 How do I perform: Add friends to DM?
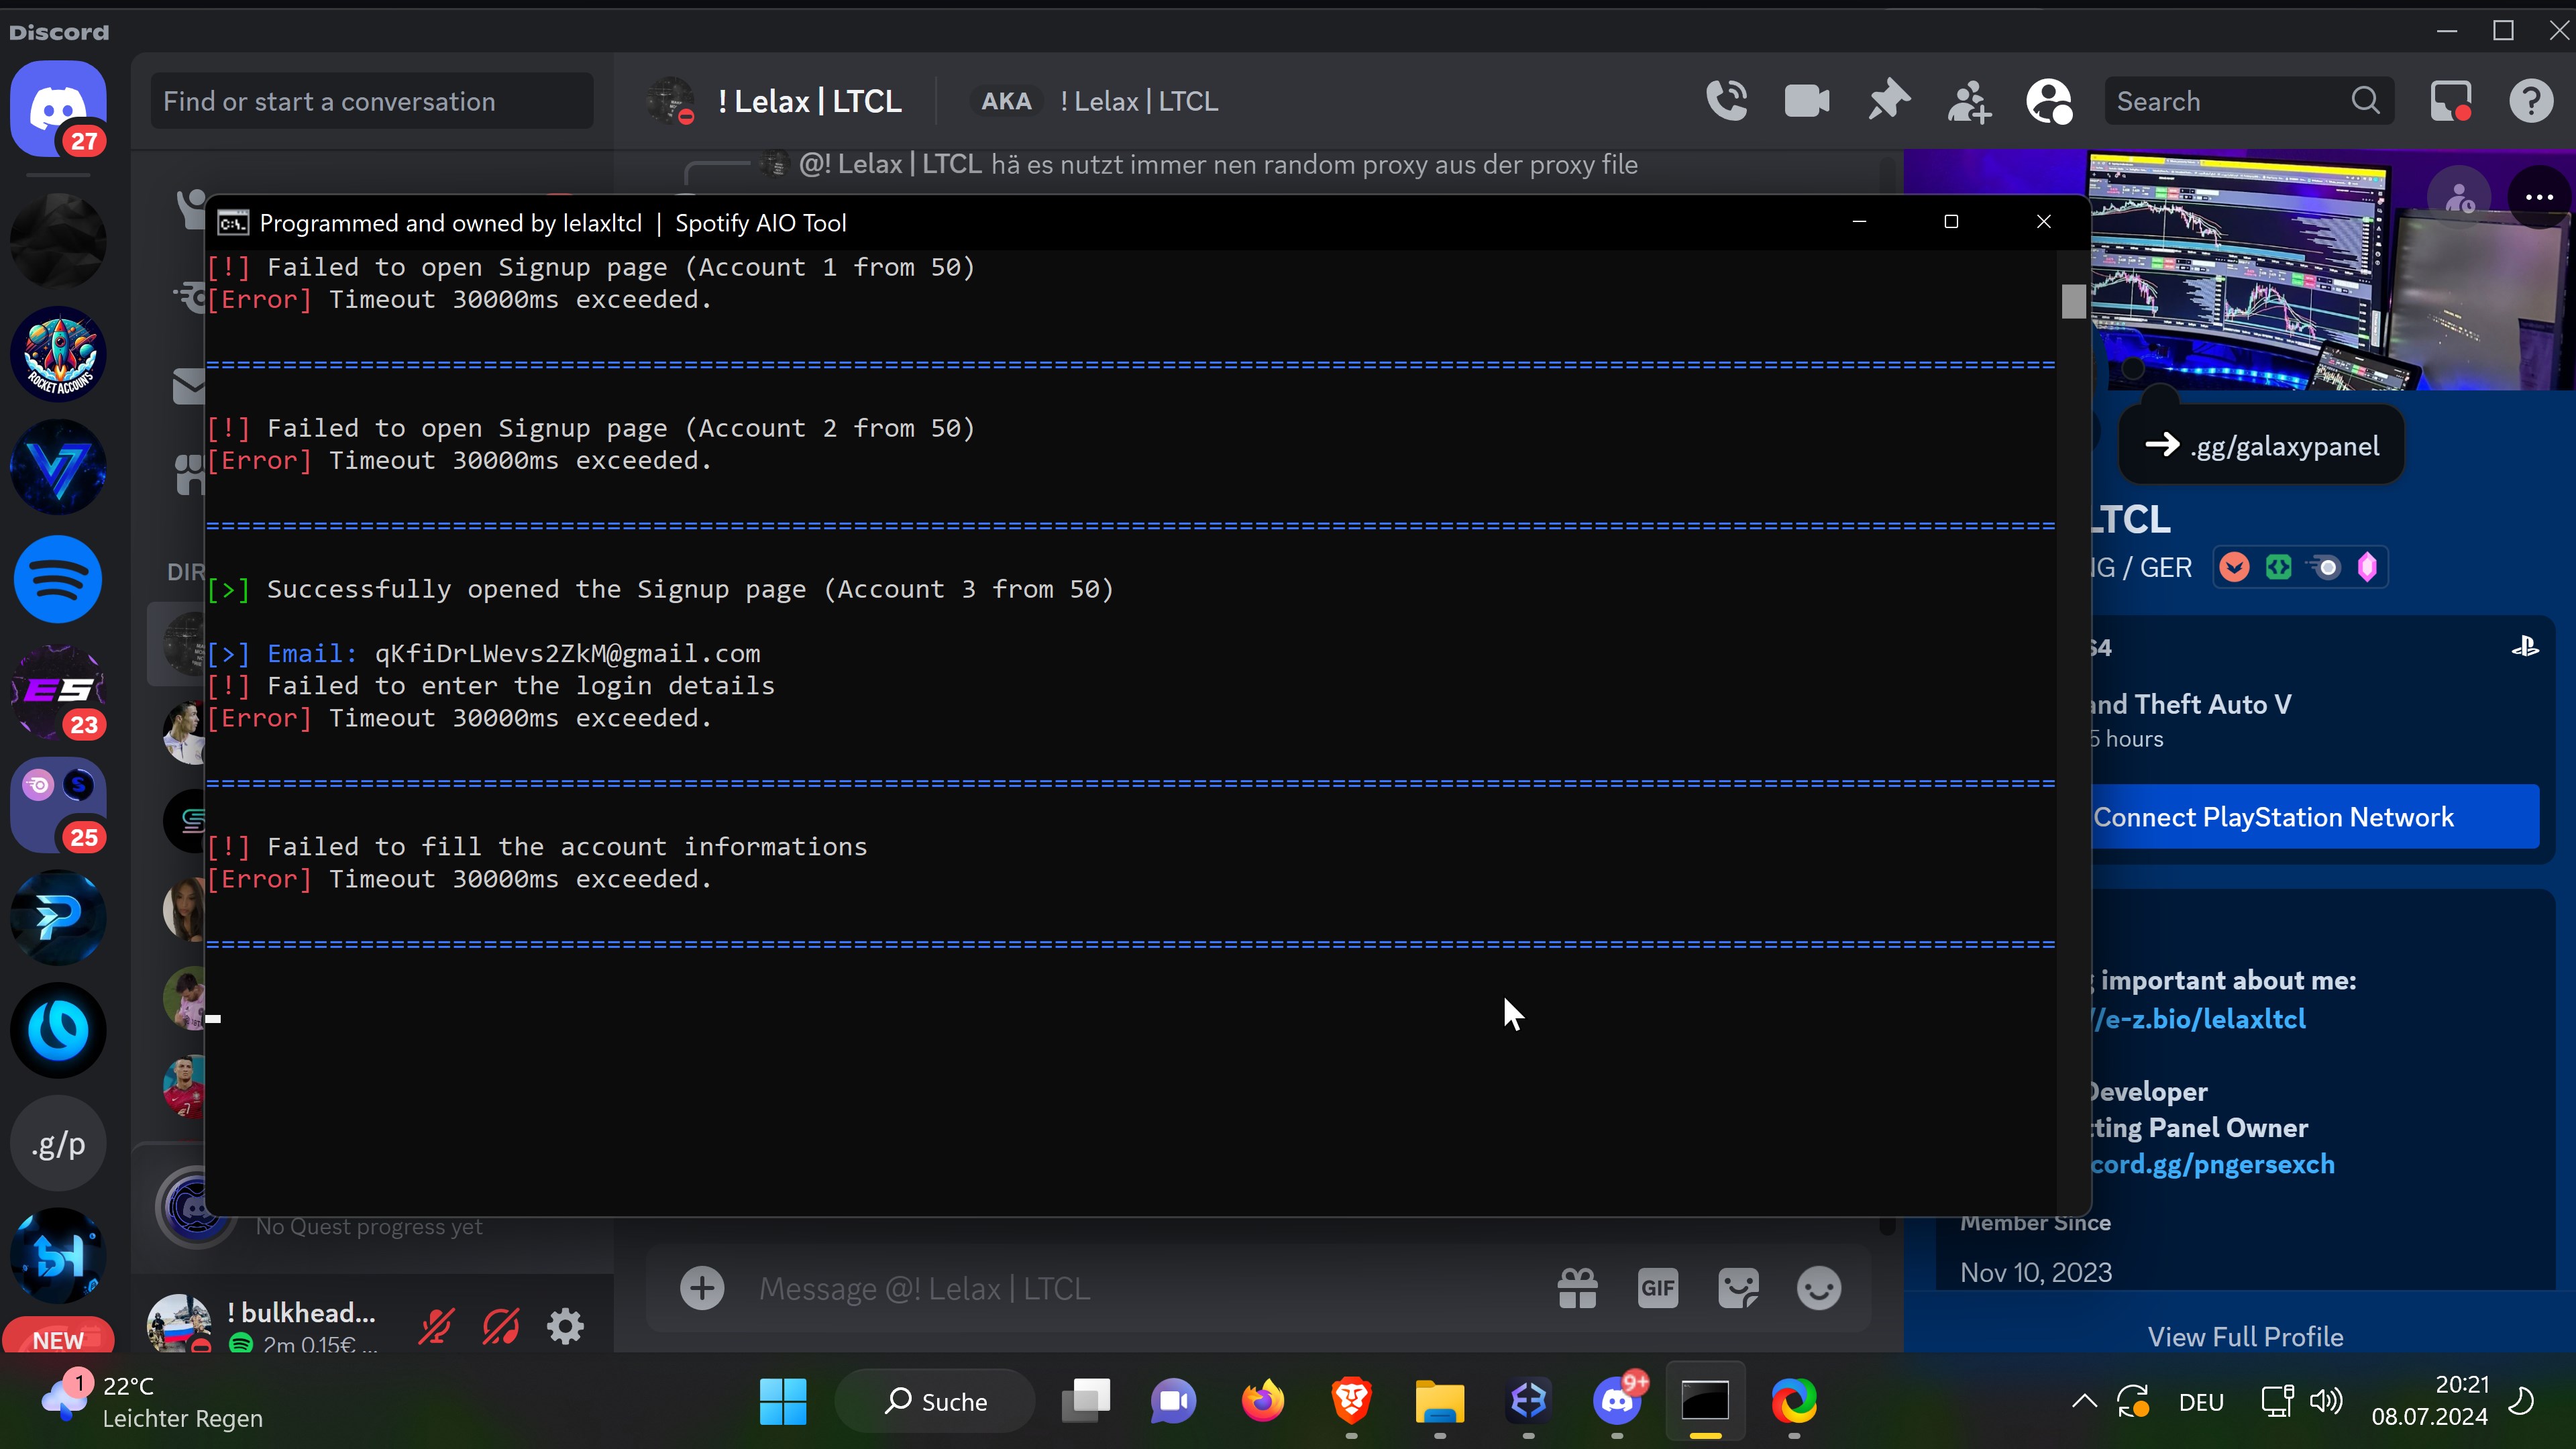pyautogui.click(x=1968, y=101)
